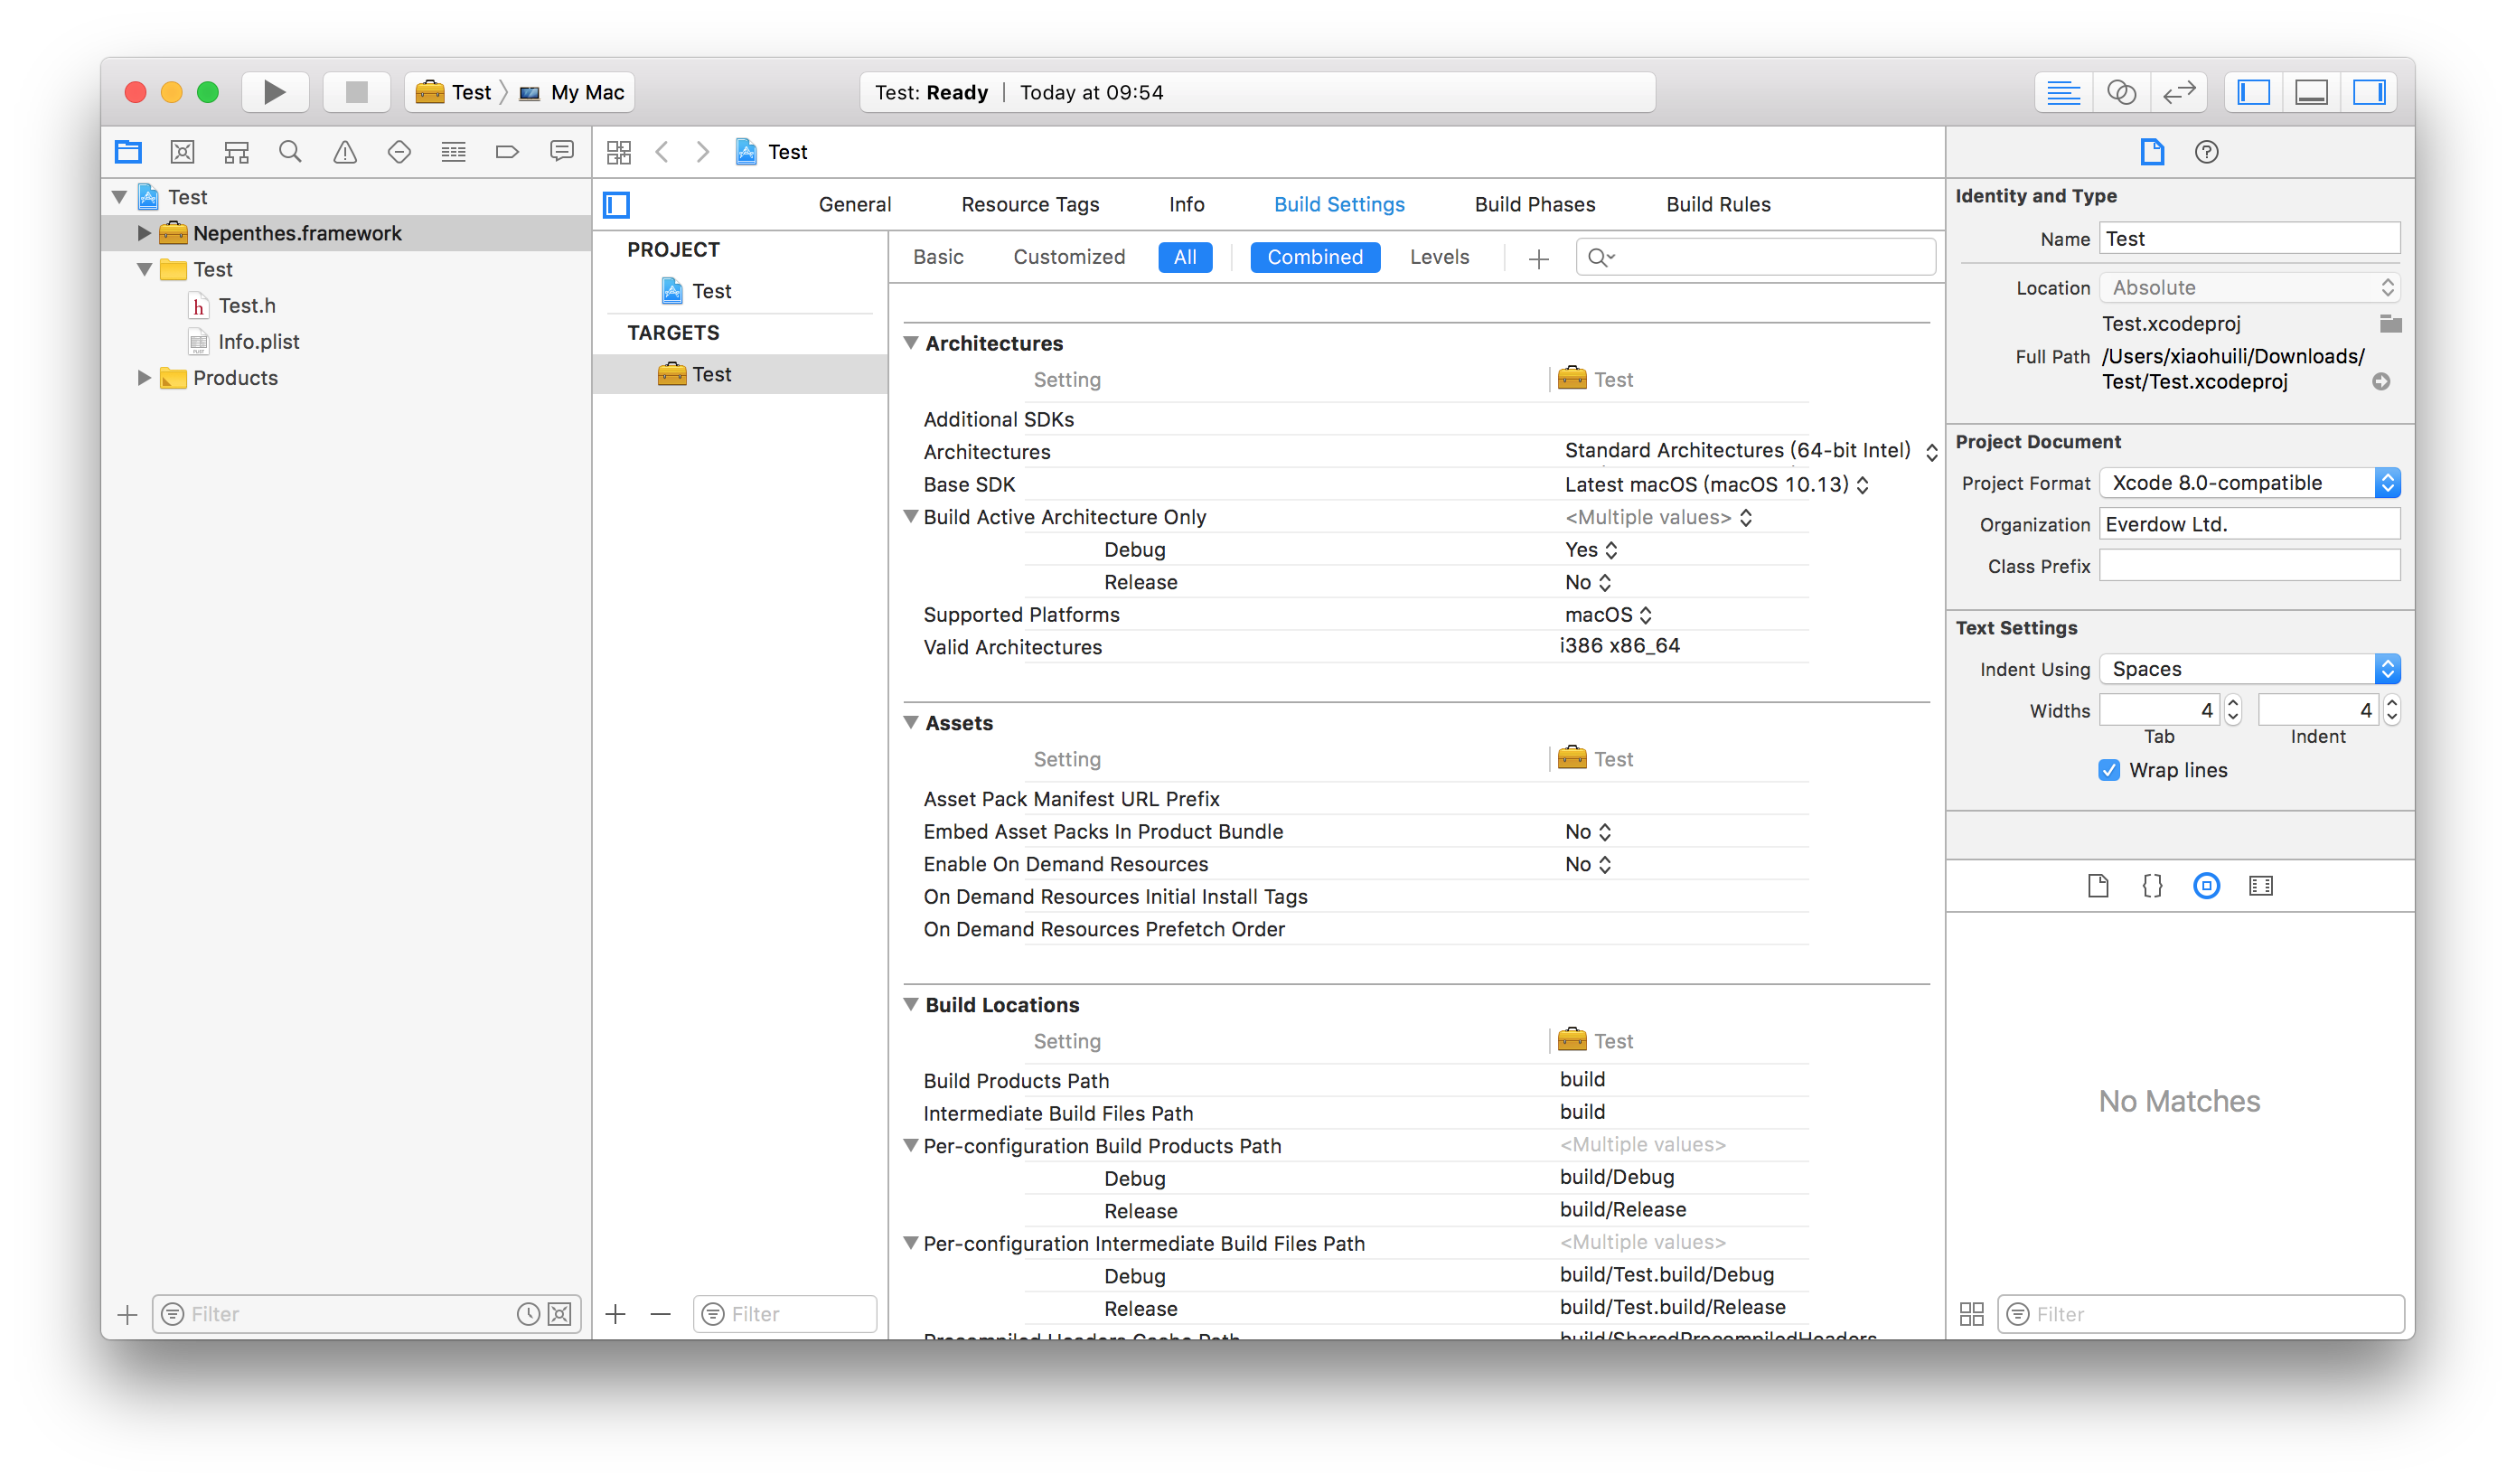Click the build settings search field

tap(1756, 257)
